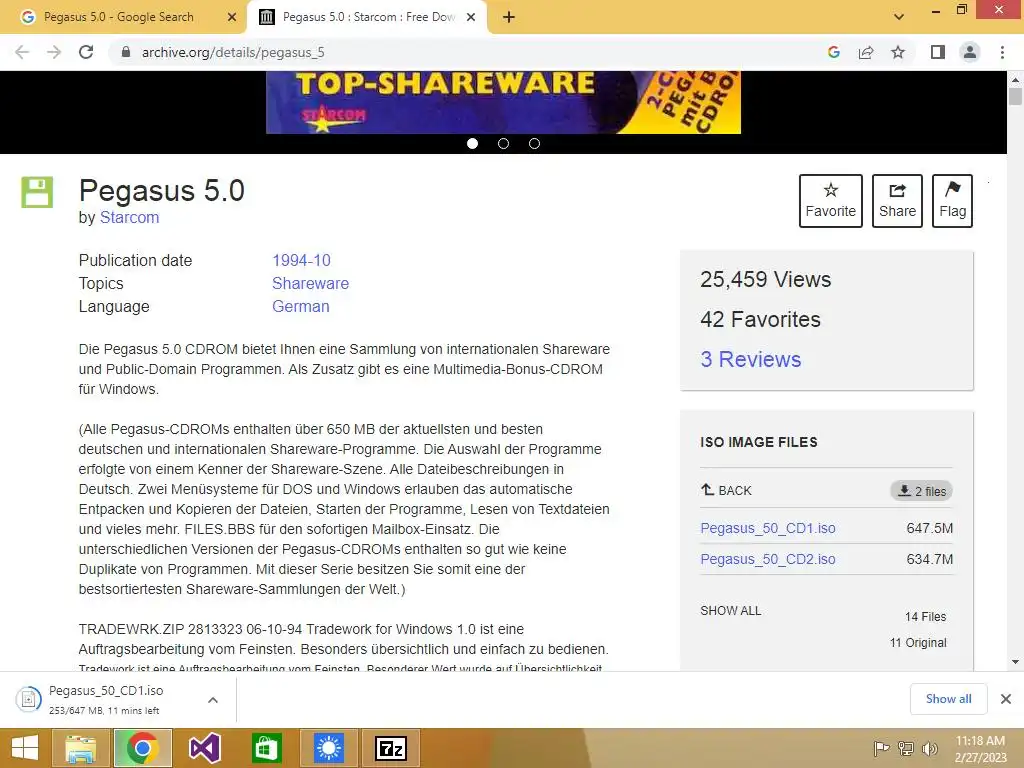
Task: Open the Starcom creator link
Action: 129,217
